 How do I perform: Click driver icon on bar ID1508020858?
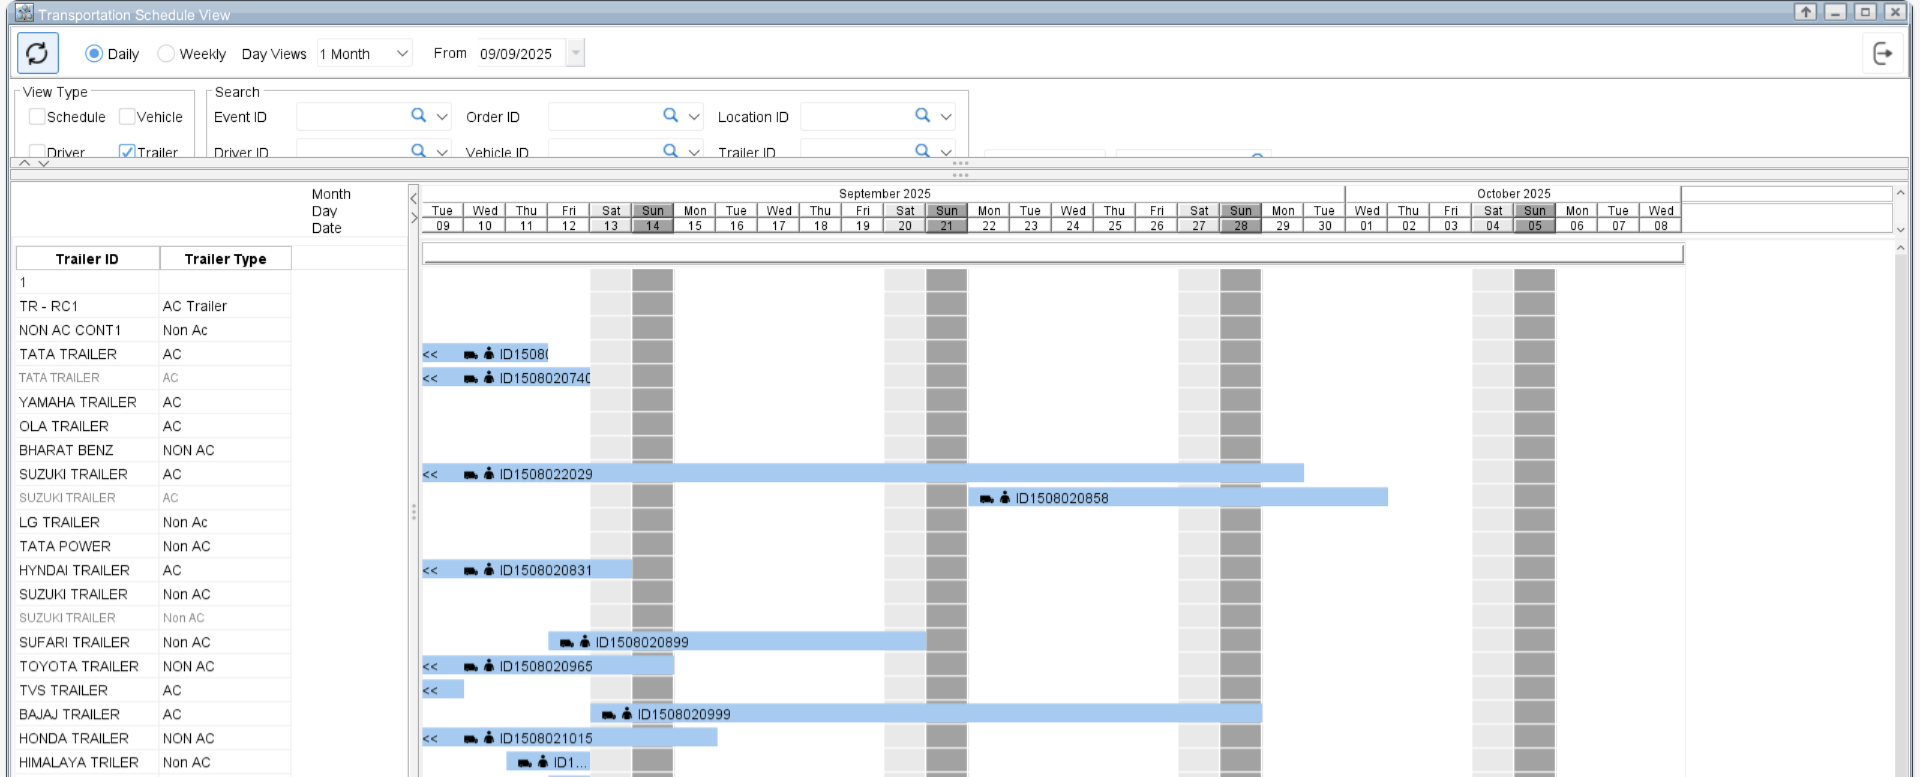[x=1005, y=497]
